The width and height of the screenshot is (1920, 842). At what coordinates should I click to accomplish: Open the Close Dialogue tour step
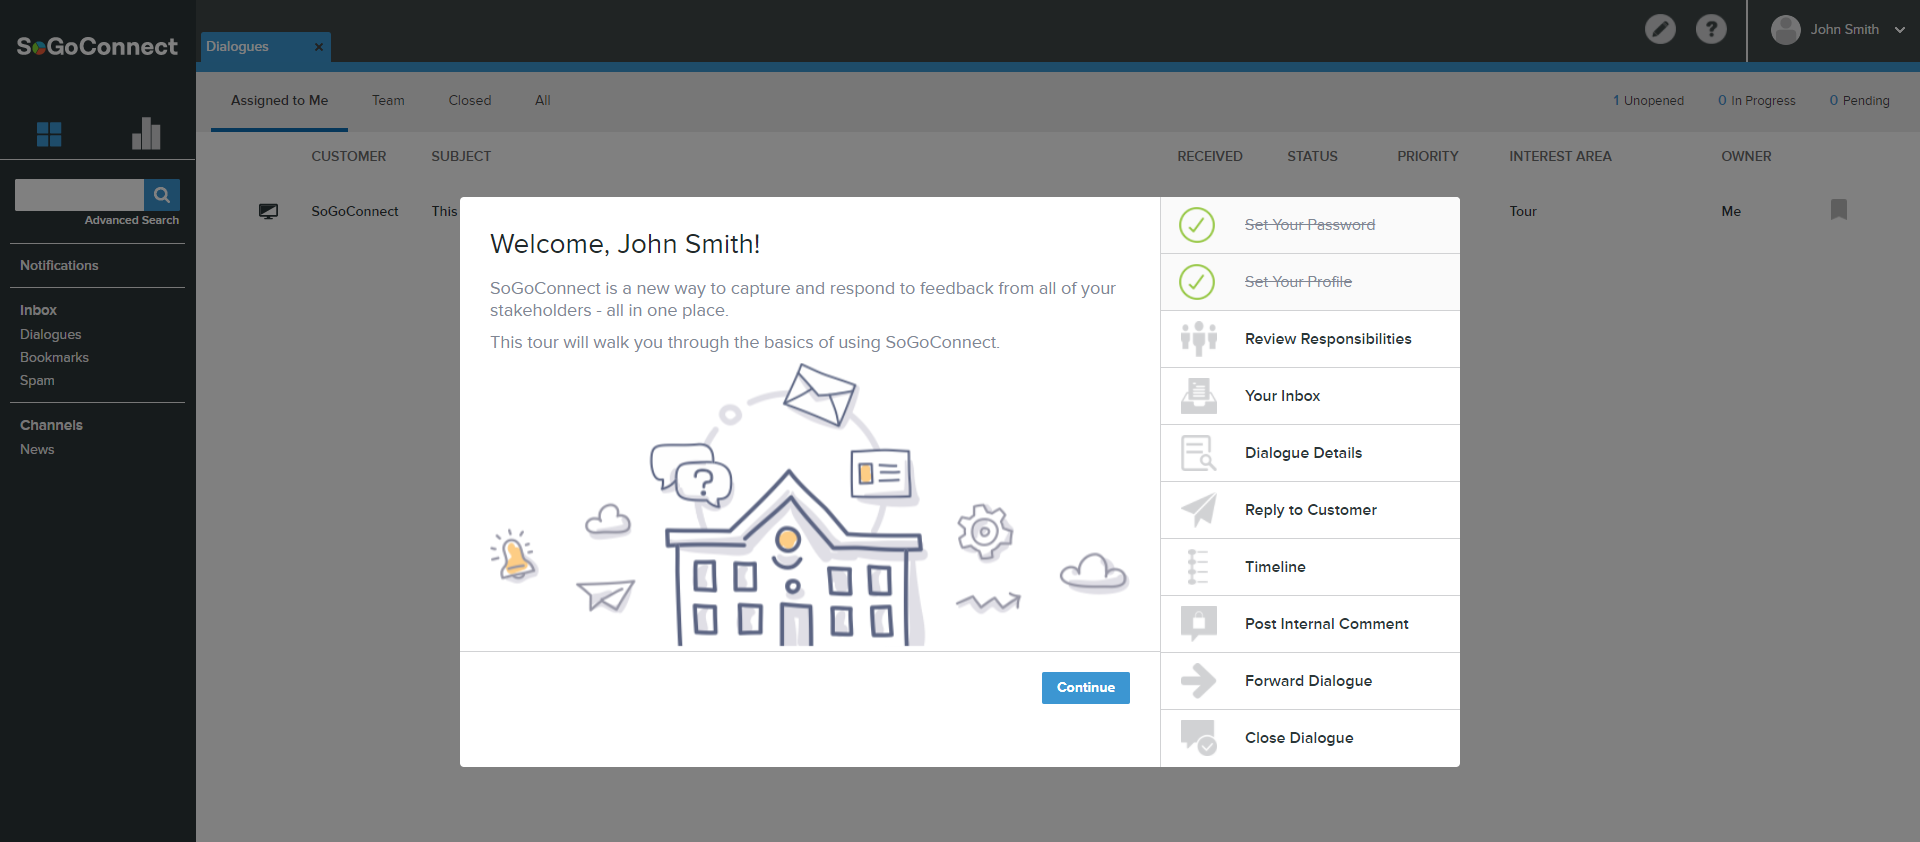[x=1310, y=738]
